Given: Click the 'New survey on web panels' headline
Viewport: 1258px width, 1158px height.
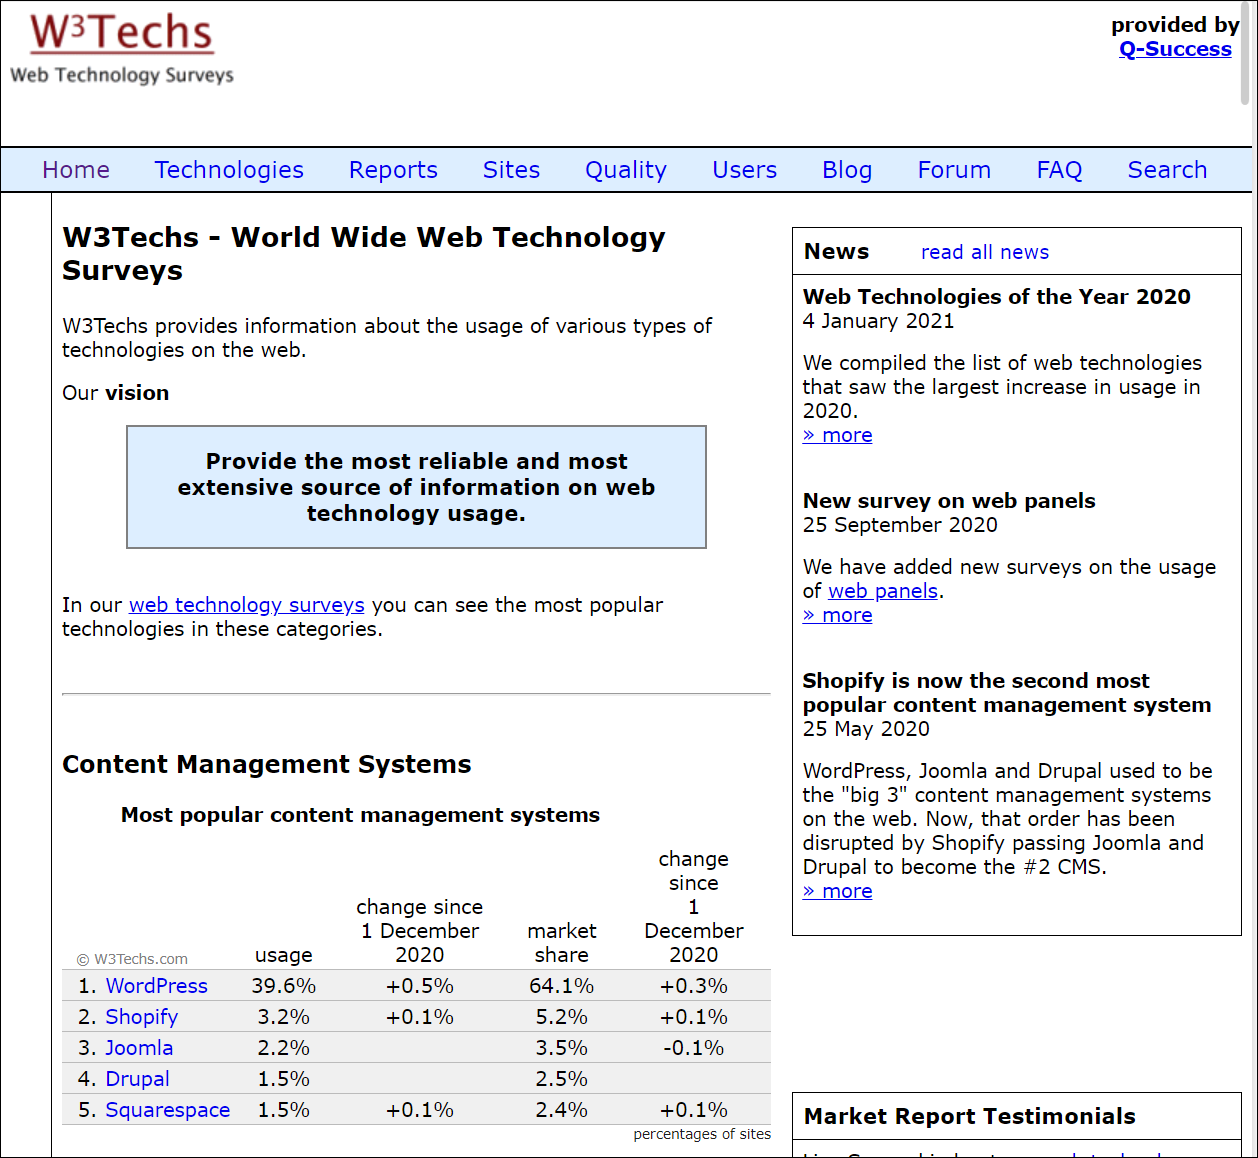Looking at the screenshot, I should [949, 501].
